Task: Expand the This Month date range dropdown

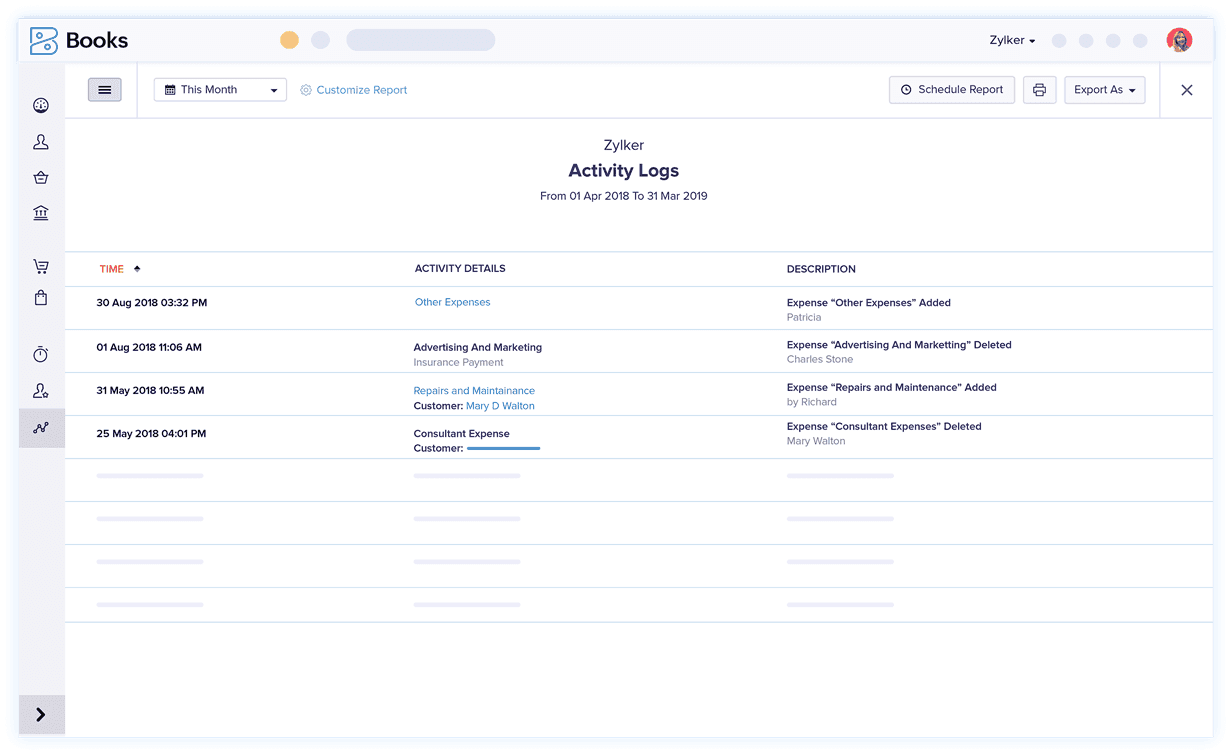Action: point(220,89)
